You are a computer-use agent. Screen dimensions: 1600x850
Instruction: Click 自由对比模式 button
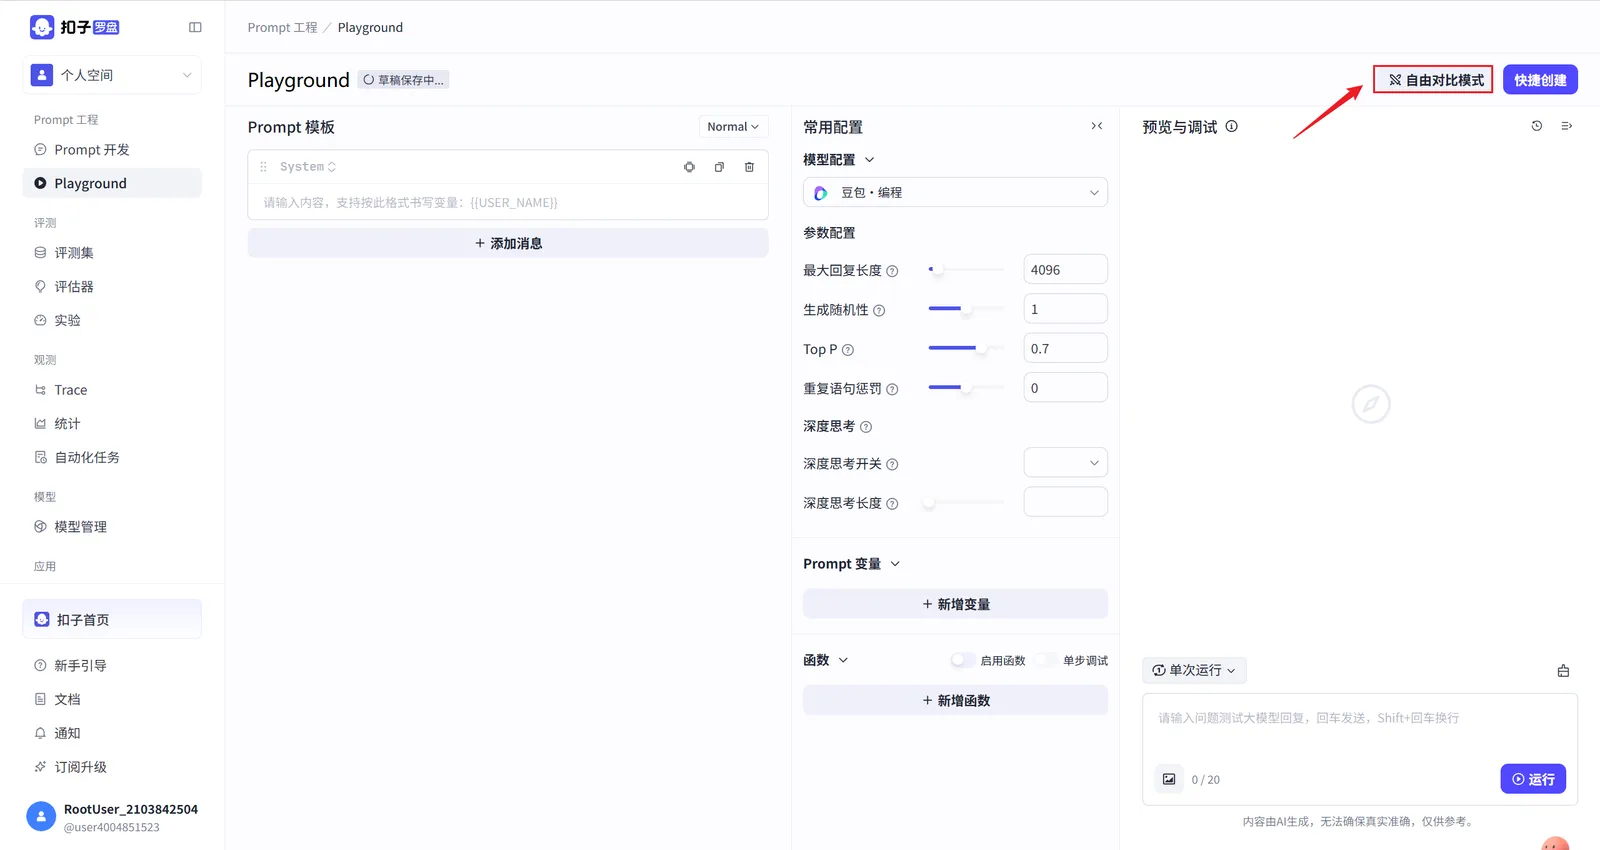(1433, 80)
